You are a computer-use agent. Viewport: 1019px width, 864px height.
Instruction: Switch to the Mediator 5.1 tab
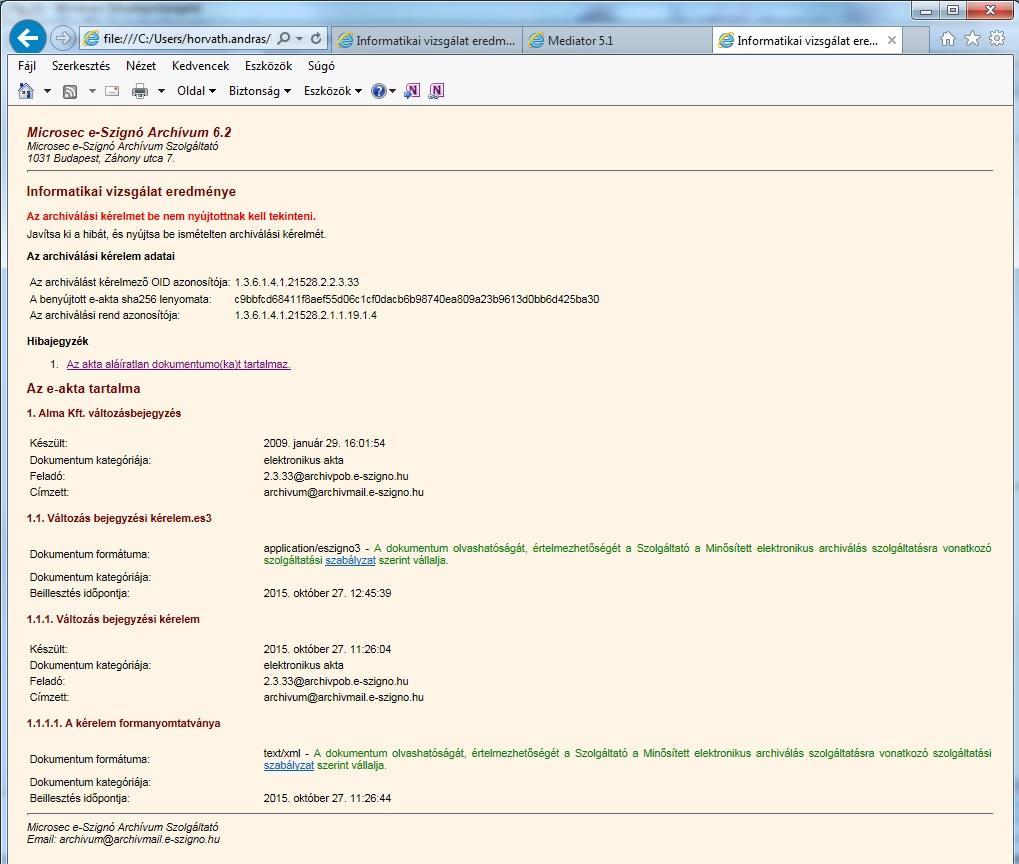coord(616,40)
